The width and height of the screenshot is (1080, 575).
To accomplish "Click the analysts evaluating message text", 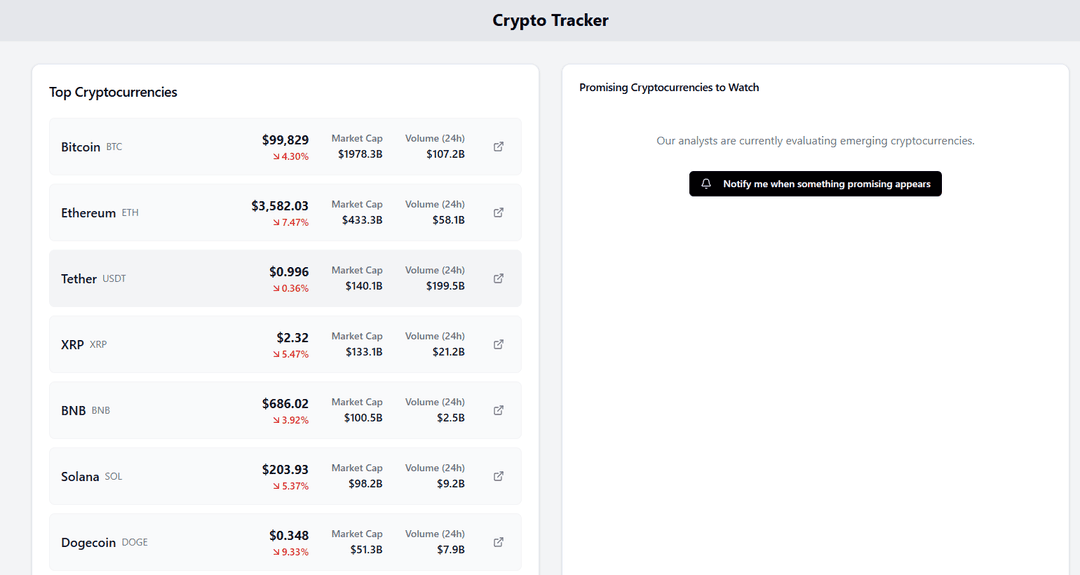I will pos(816,141).
